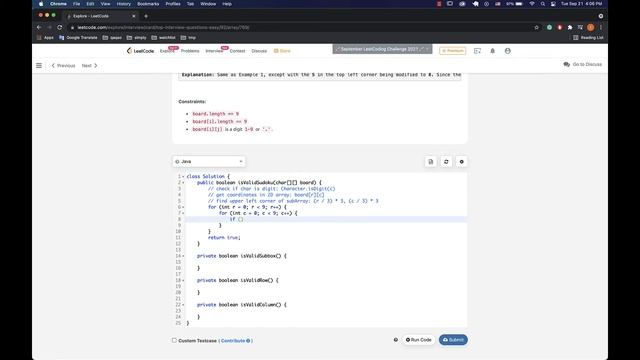Open editor settings gear
The width and height of the screenshot is (640, 360).
click(x=462, y=162)
